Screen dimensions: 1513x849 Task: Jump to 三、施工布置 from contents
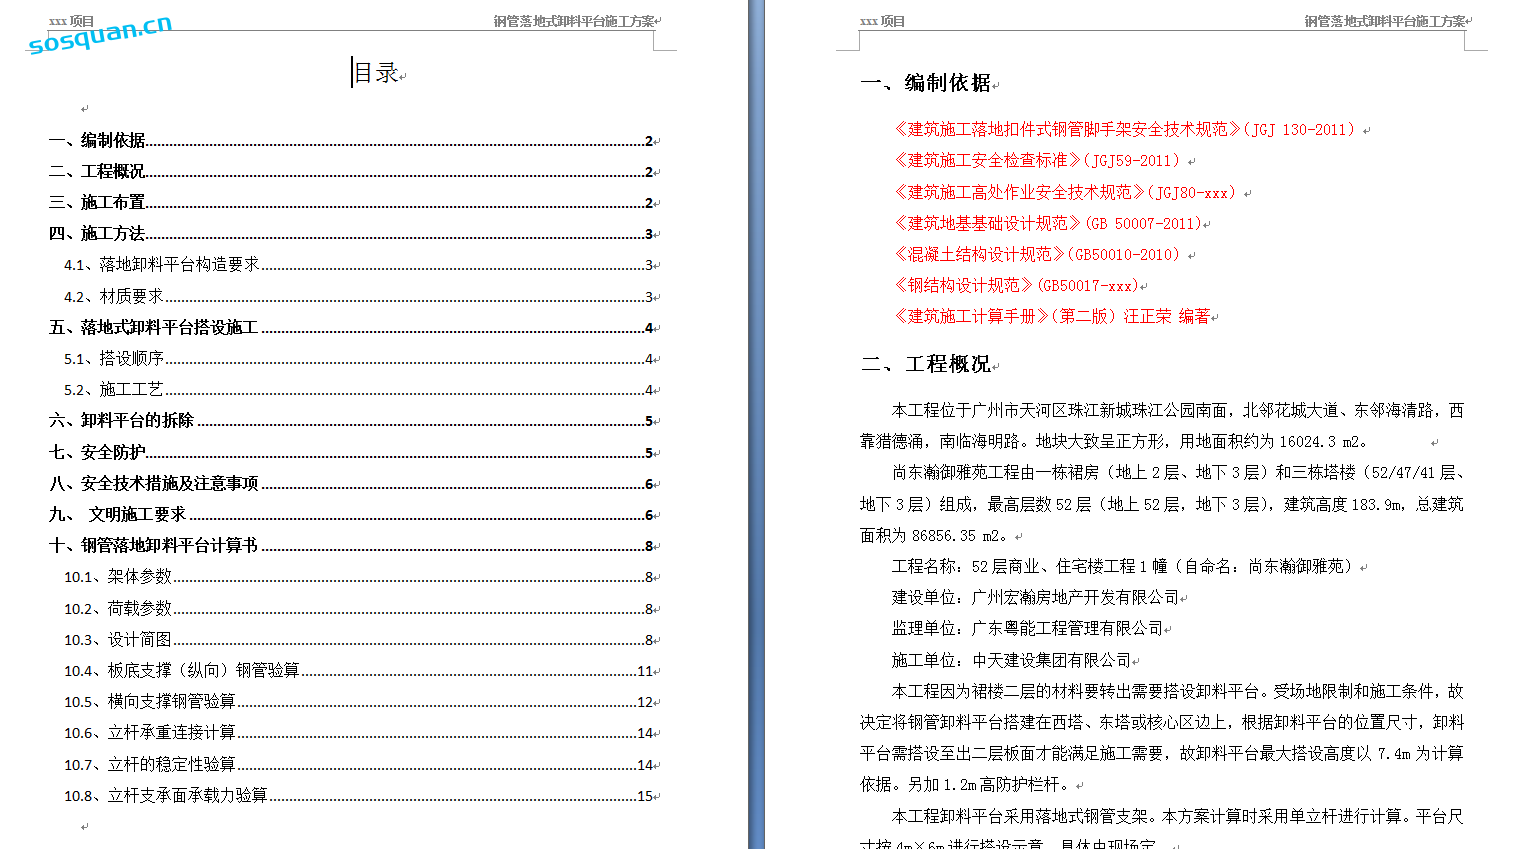(x=98, y=203)
